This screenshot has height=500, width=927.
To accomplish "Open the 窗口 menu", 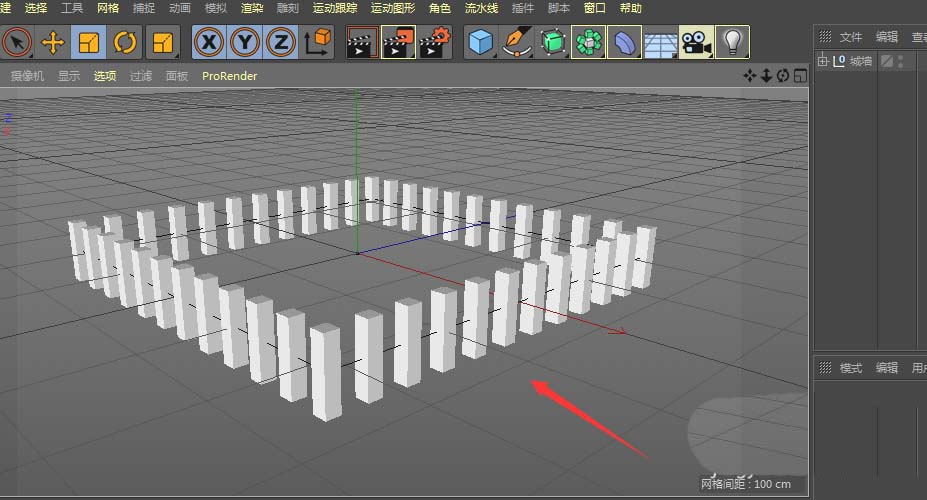I will (x=595, y=8).
